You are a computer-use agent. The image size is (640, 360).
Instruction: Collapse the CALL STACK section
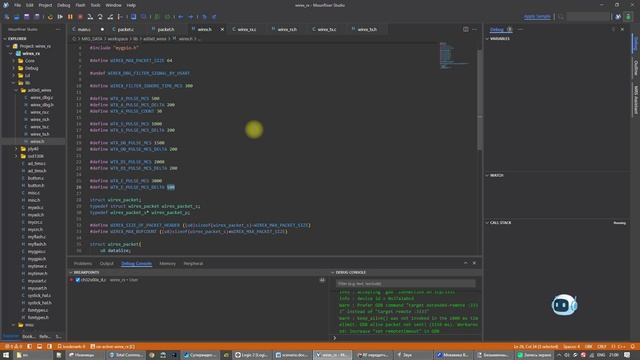[500, 223]
